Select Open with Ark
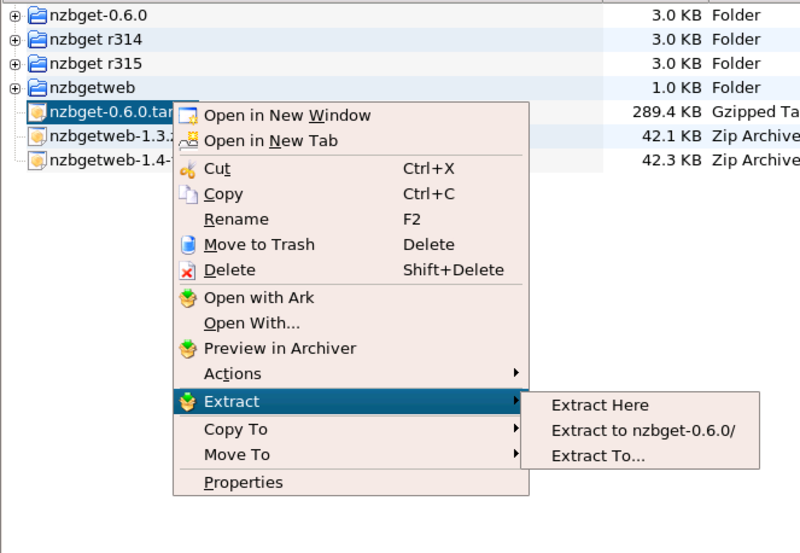 pos(351,298)
